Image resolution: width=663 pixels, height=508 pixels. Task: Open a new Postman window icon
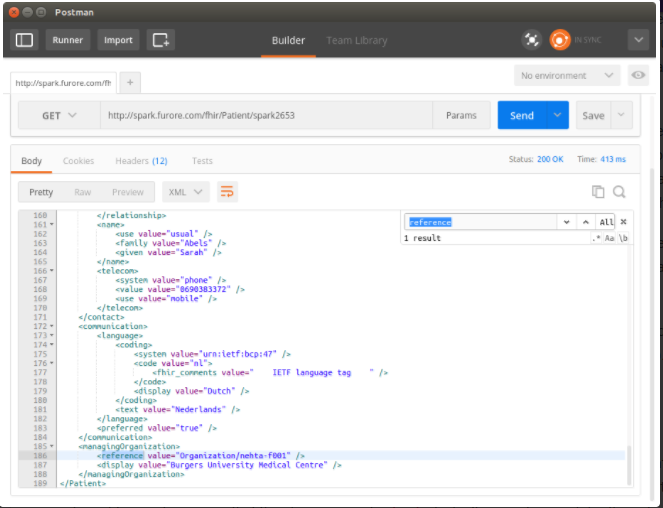(x=161, y=40)
